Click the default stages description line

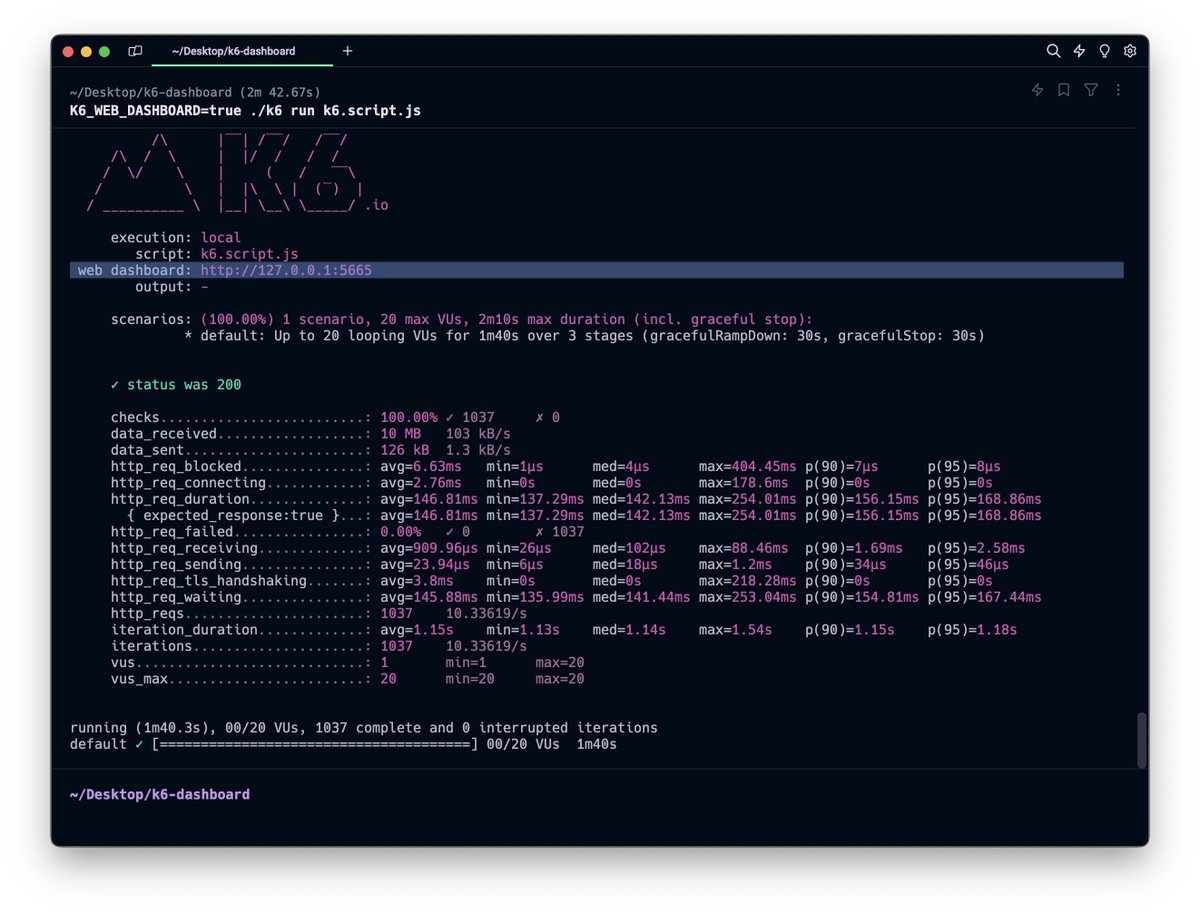point(585,336)
